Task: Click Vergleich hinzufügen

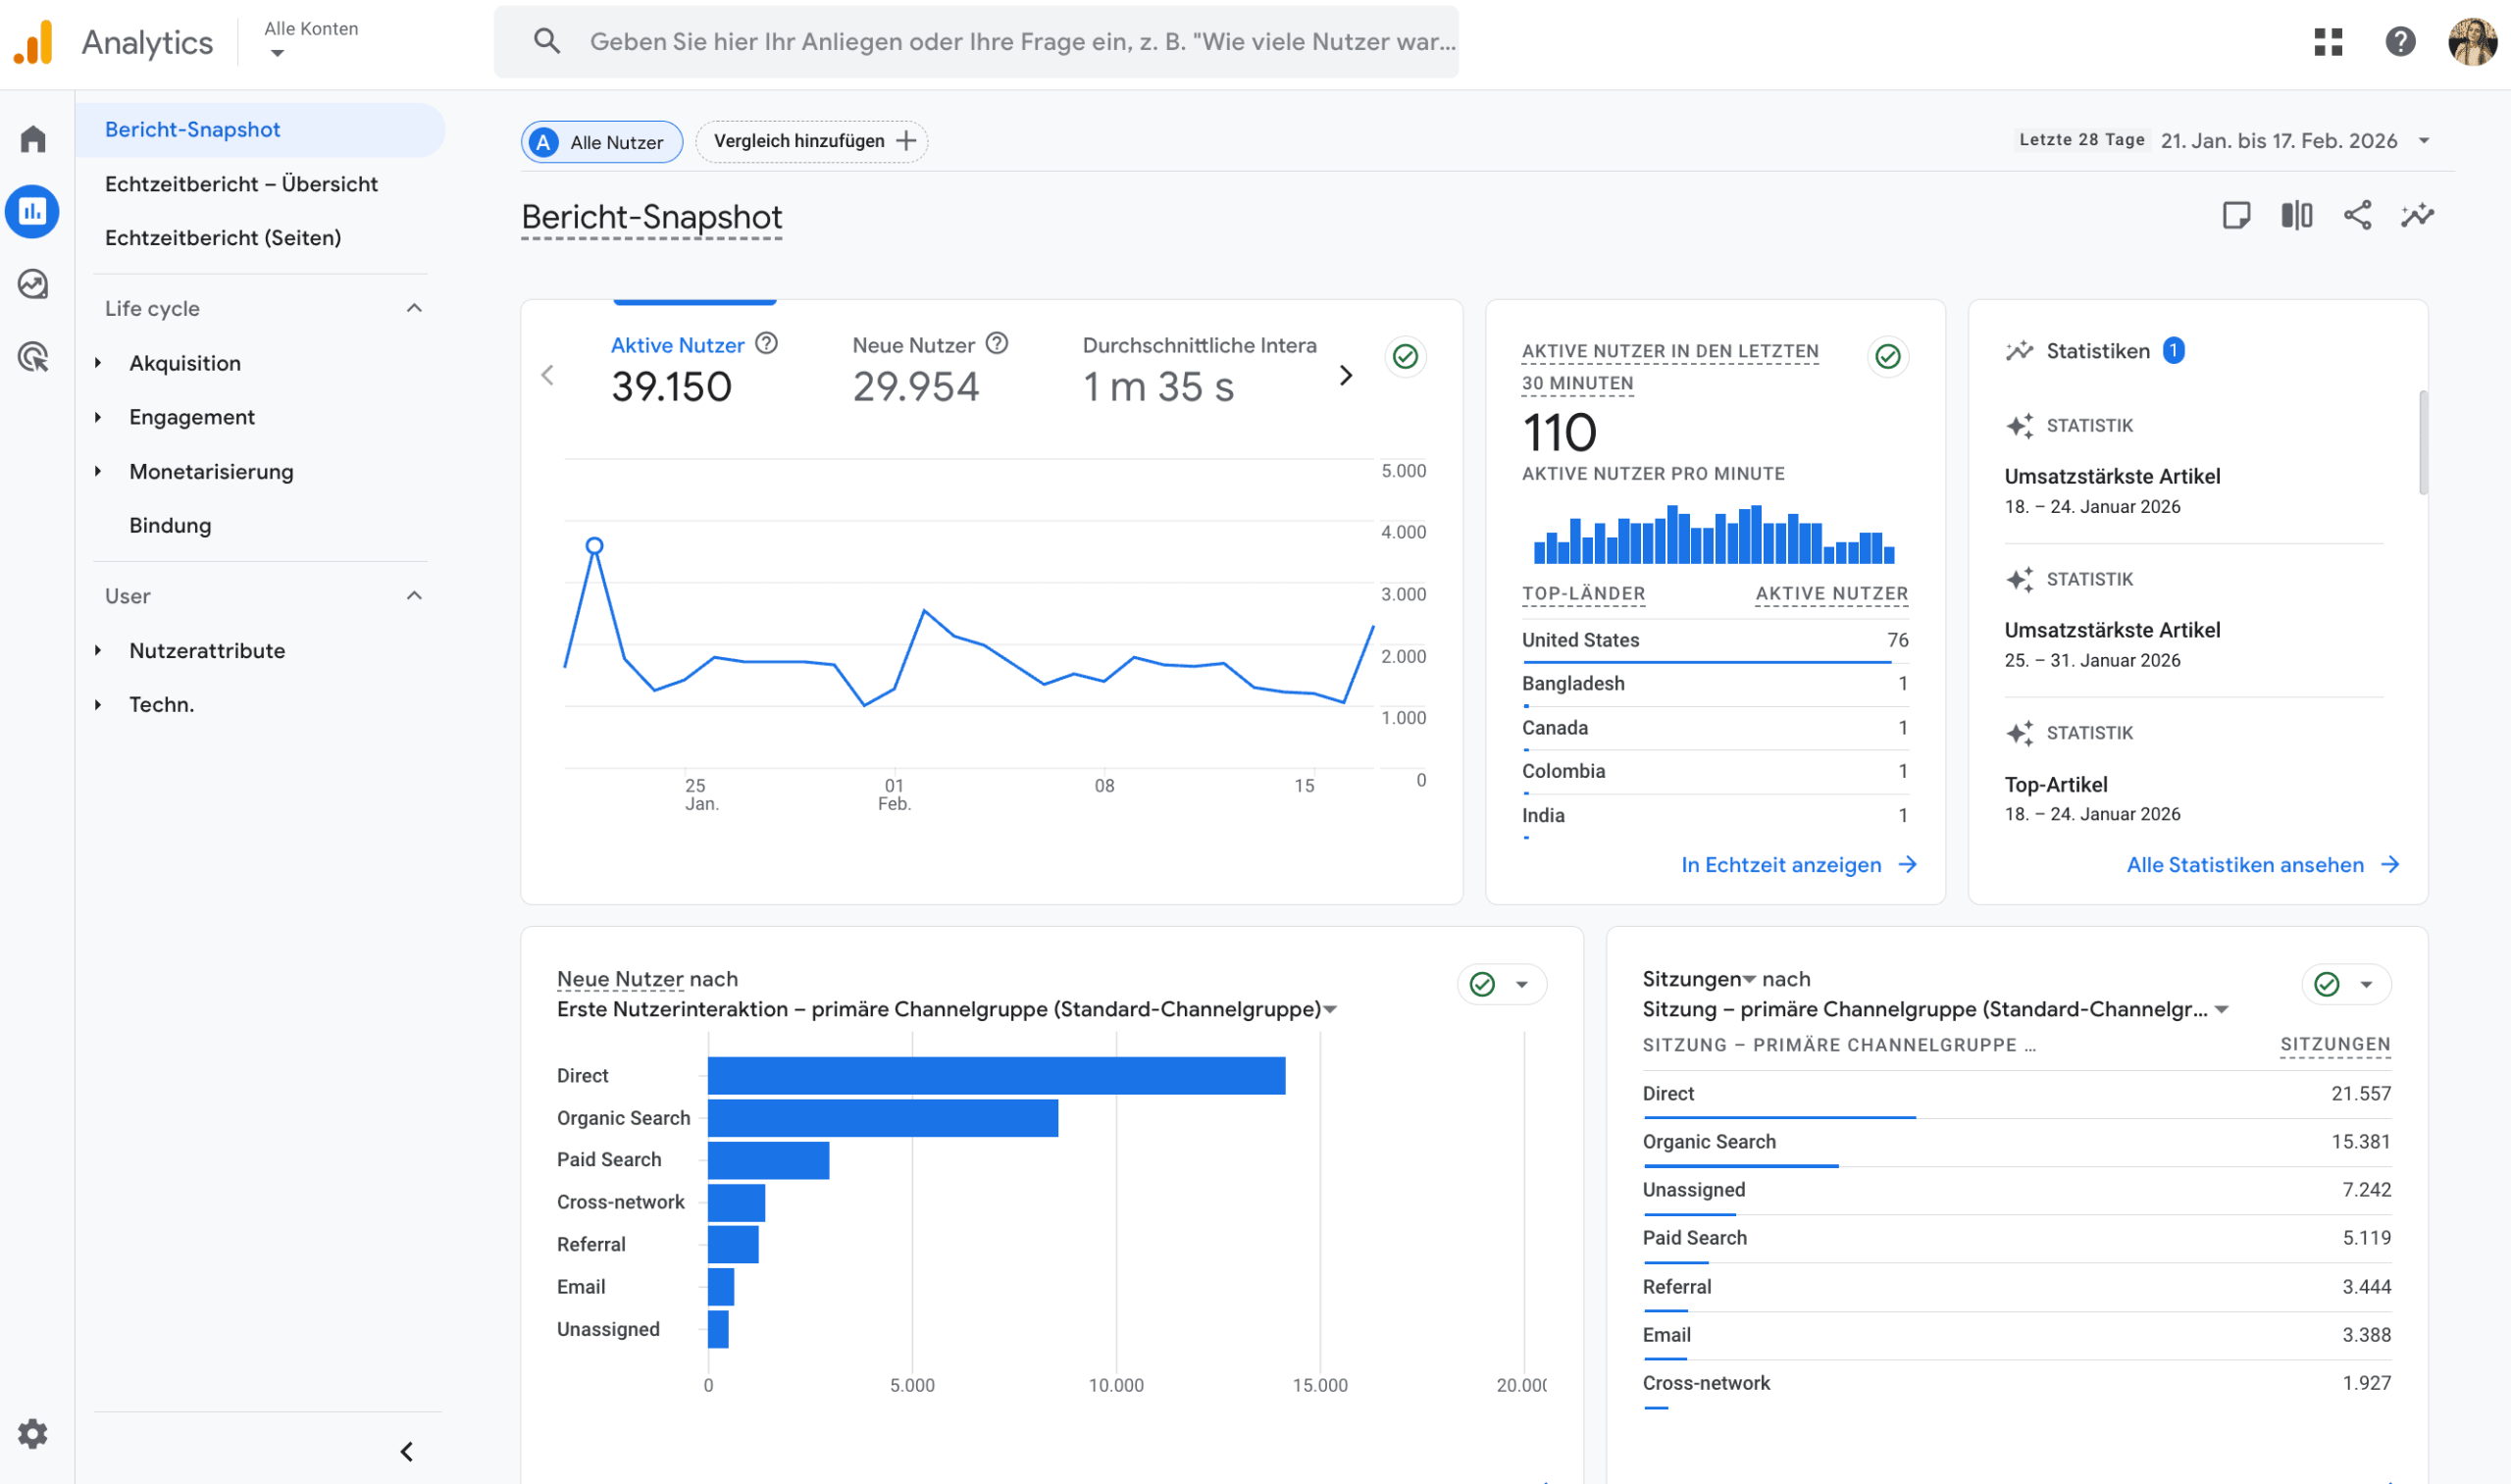Action: [x=811, y=140]
